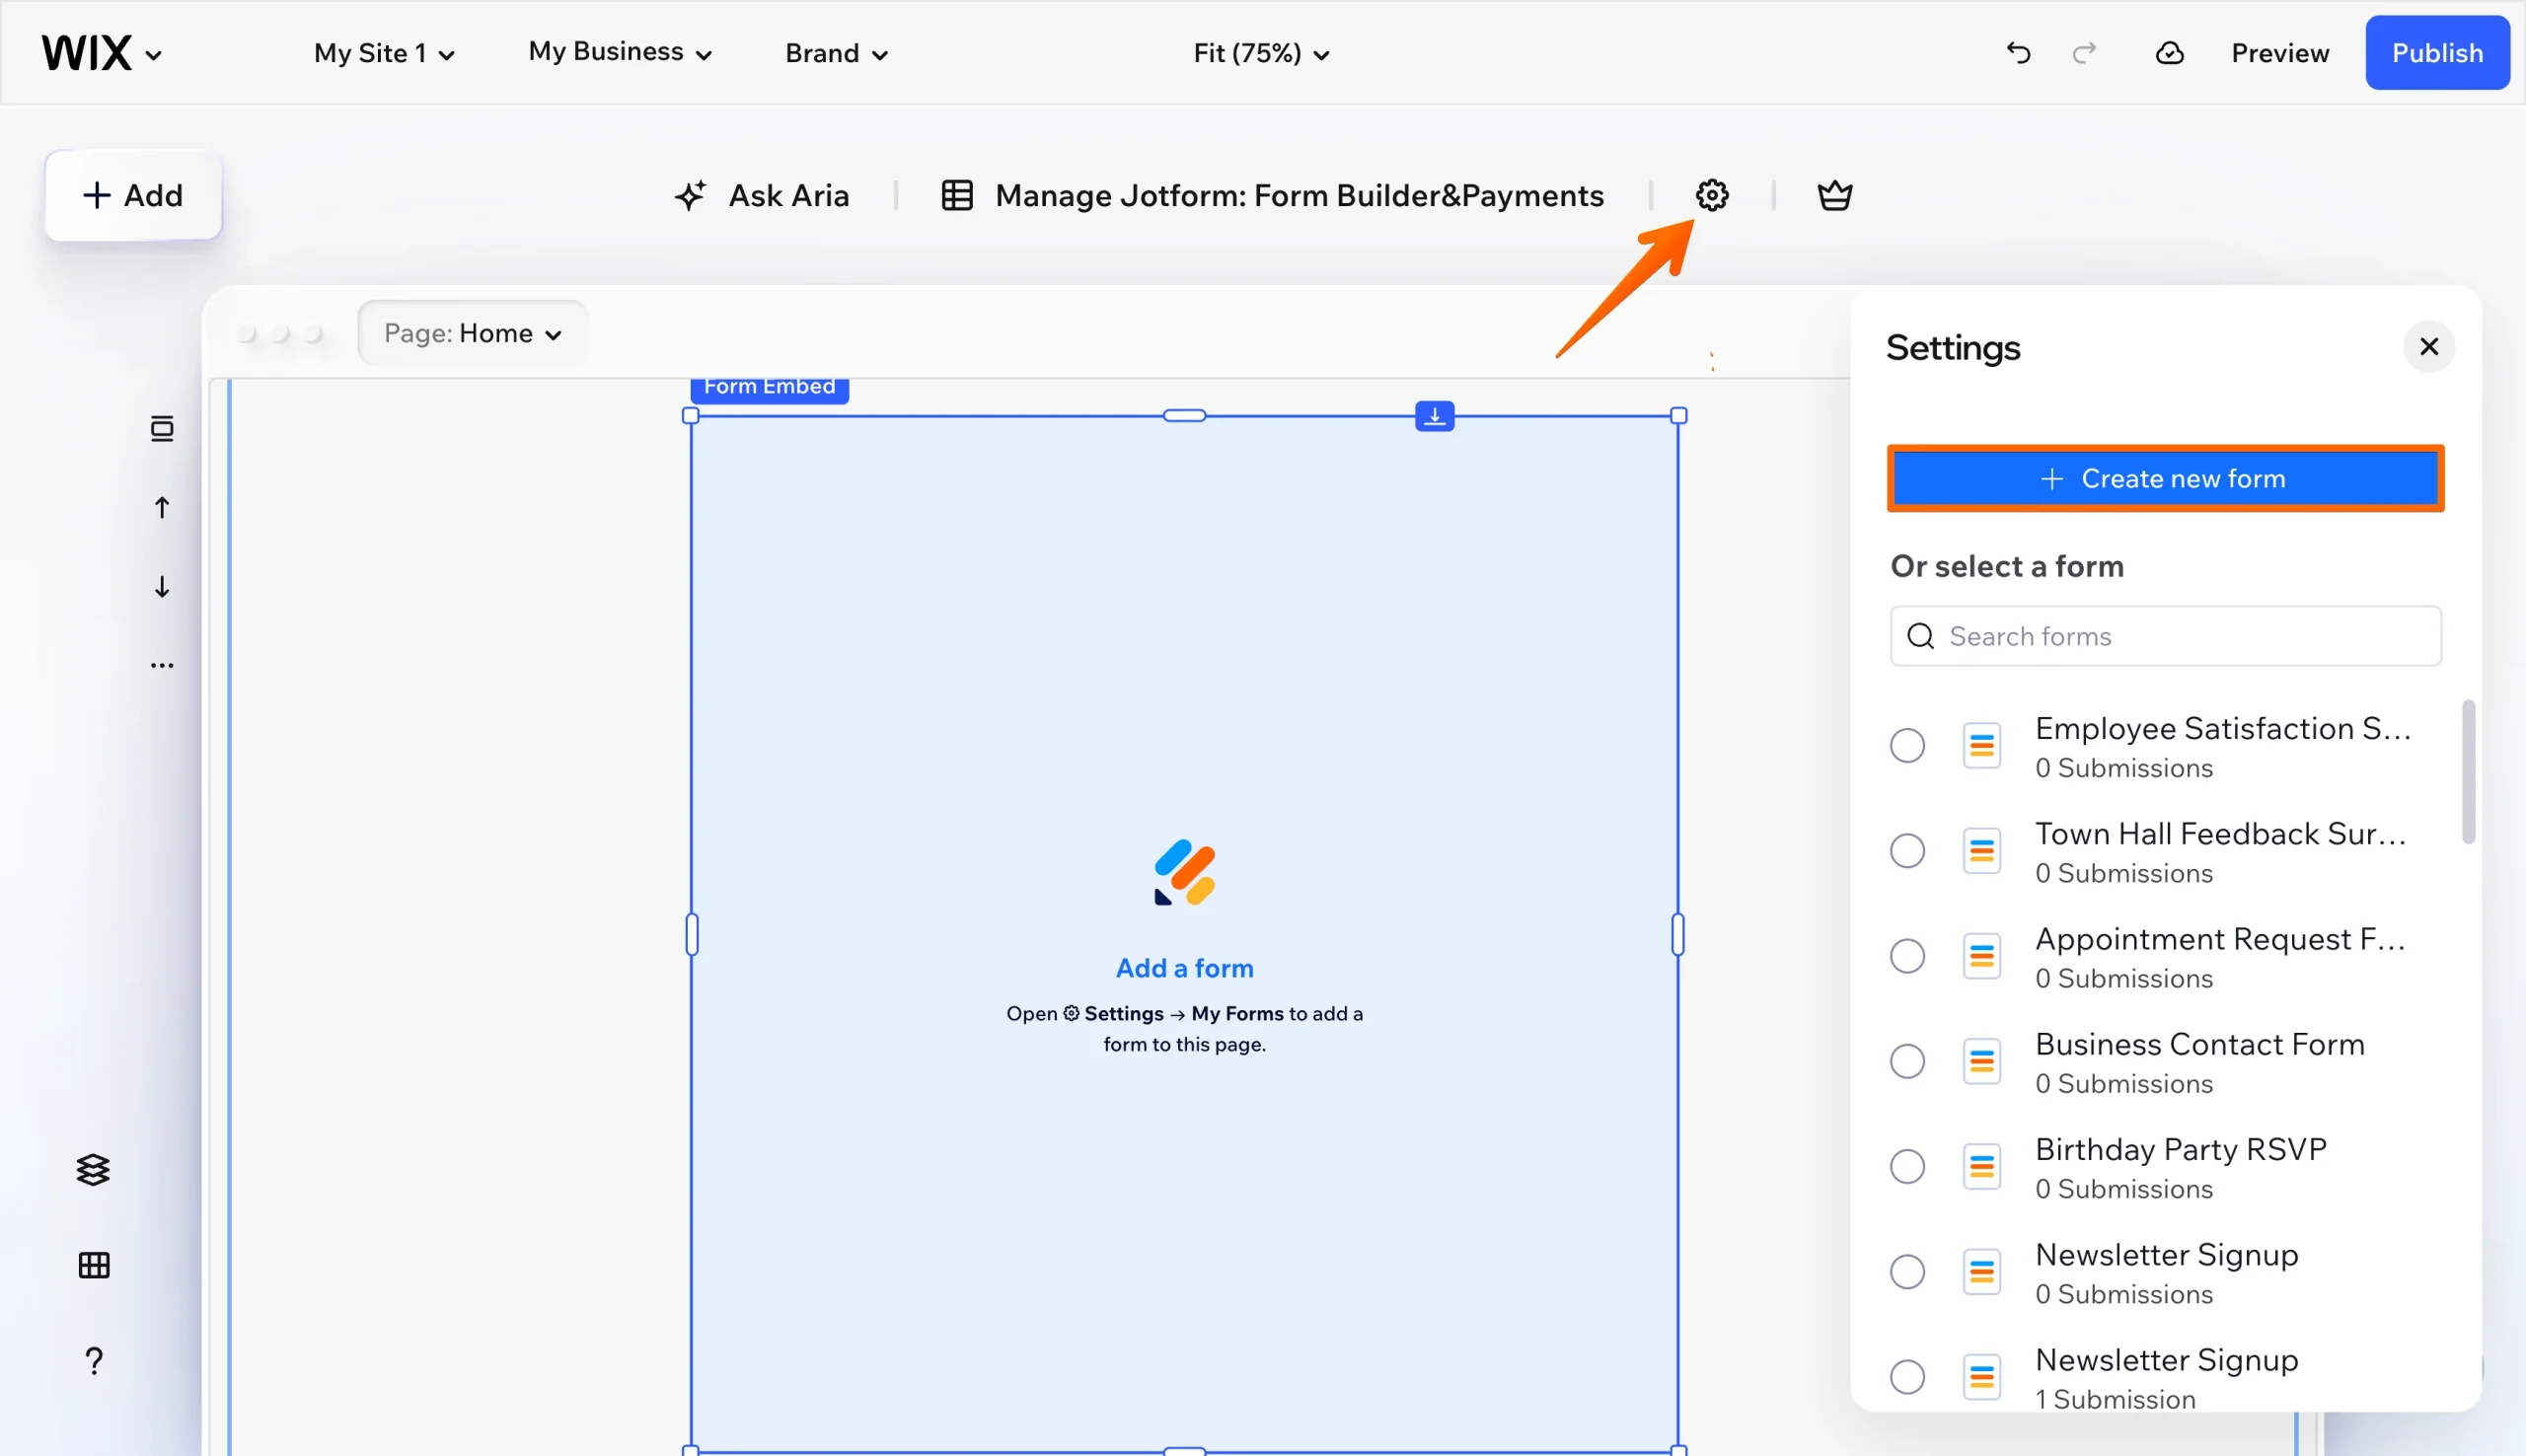Click the Publish button
The height and width of the screenshot is (1456, 2526).
(2437, 53)
